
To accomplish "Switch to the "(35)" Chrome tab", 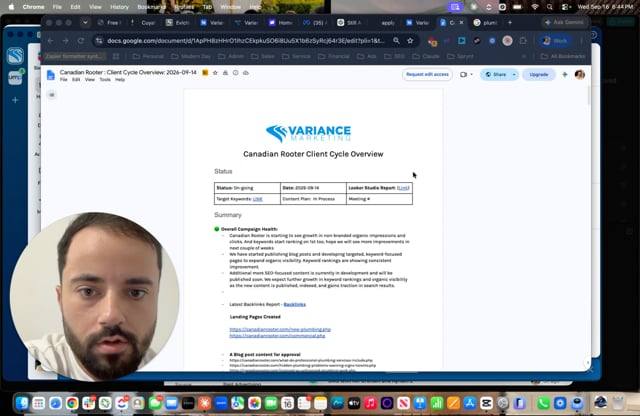I will (x=315, y=23).
